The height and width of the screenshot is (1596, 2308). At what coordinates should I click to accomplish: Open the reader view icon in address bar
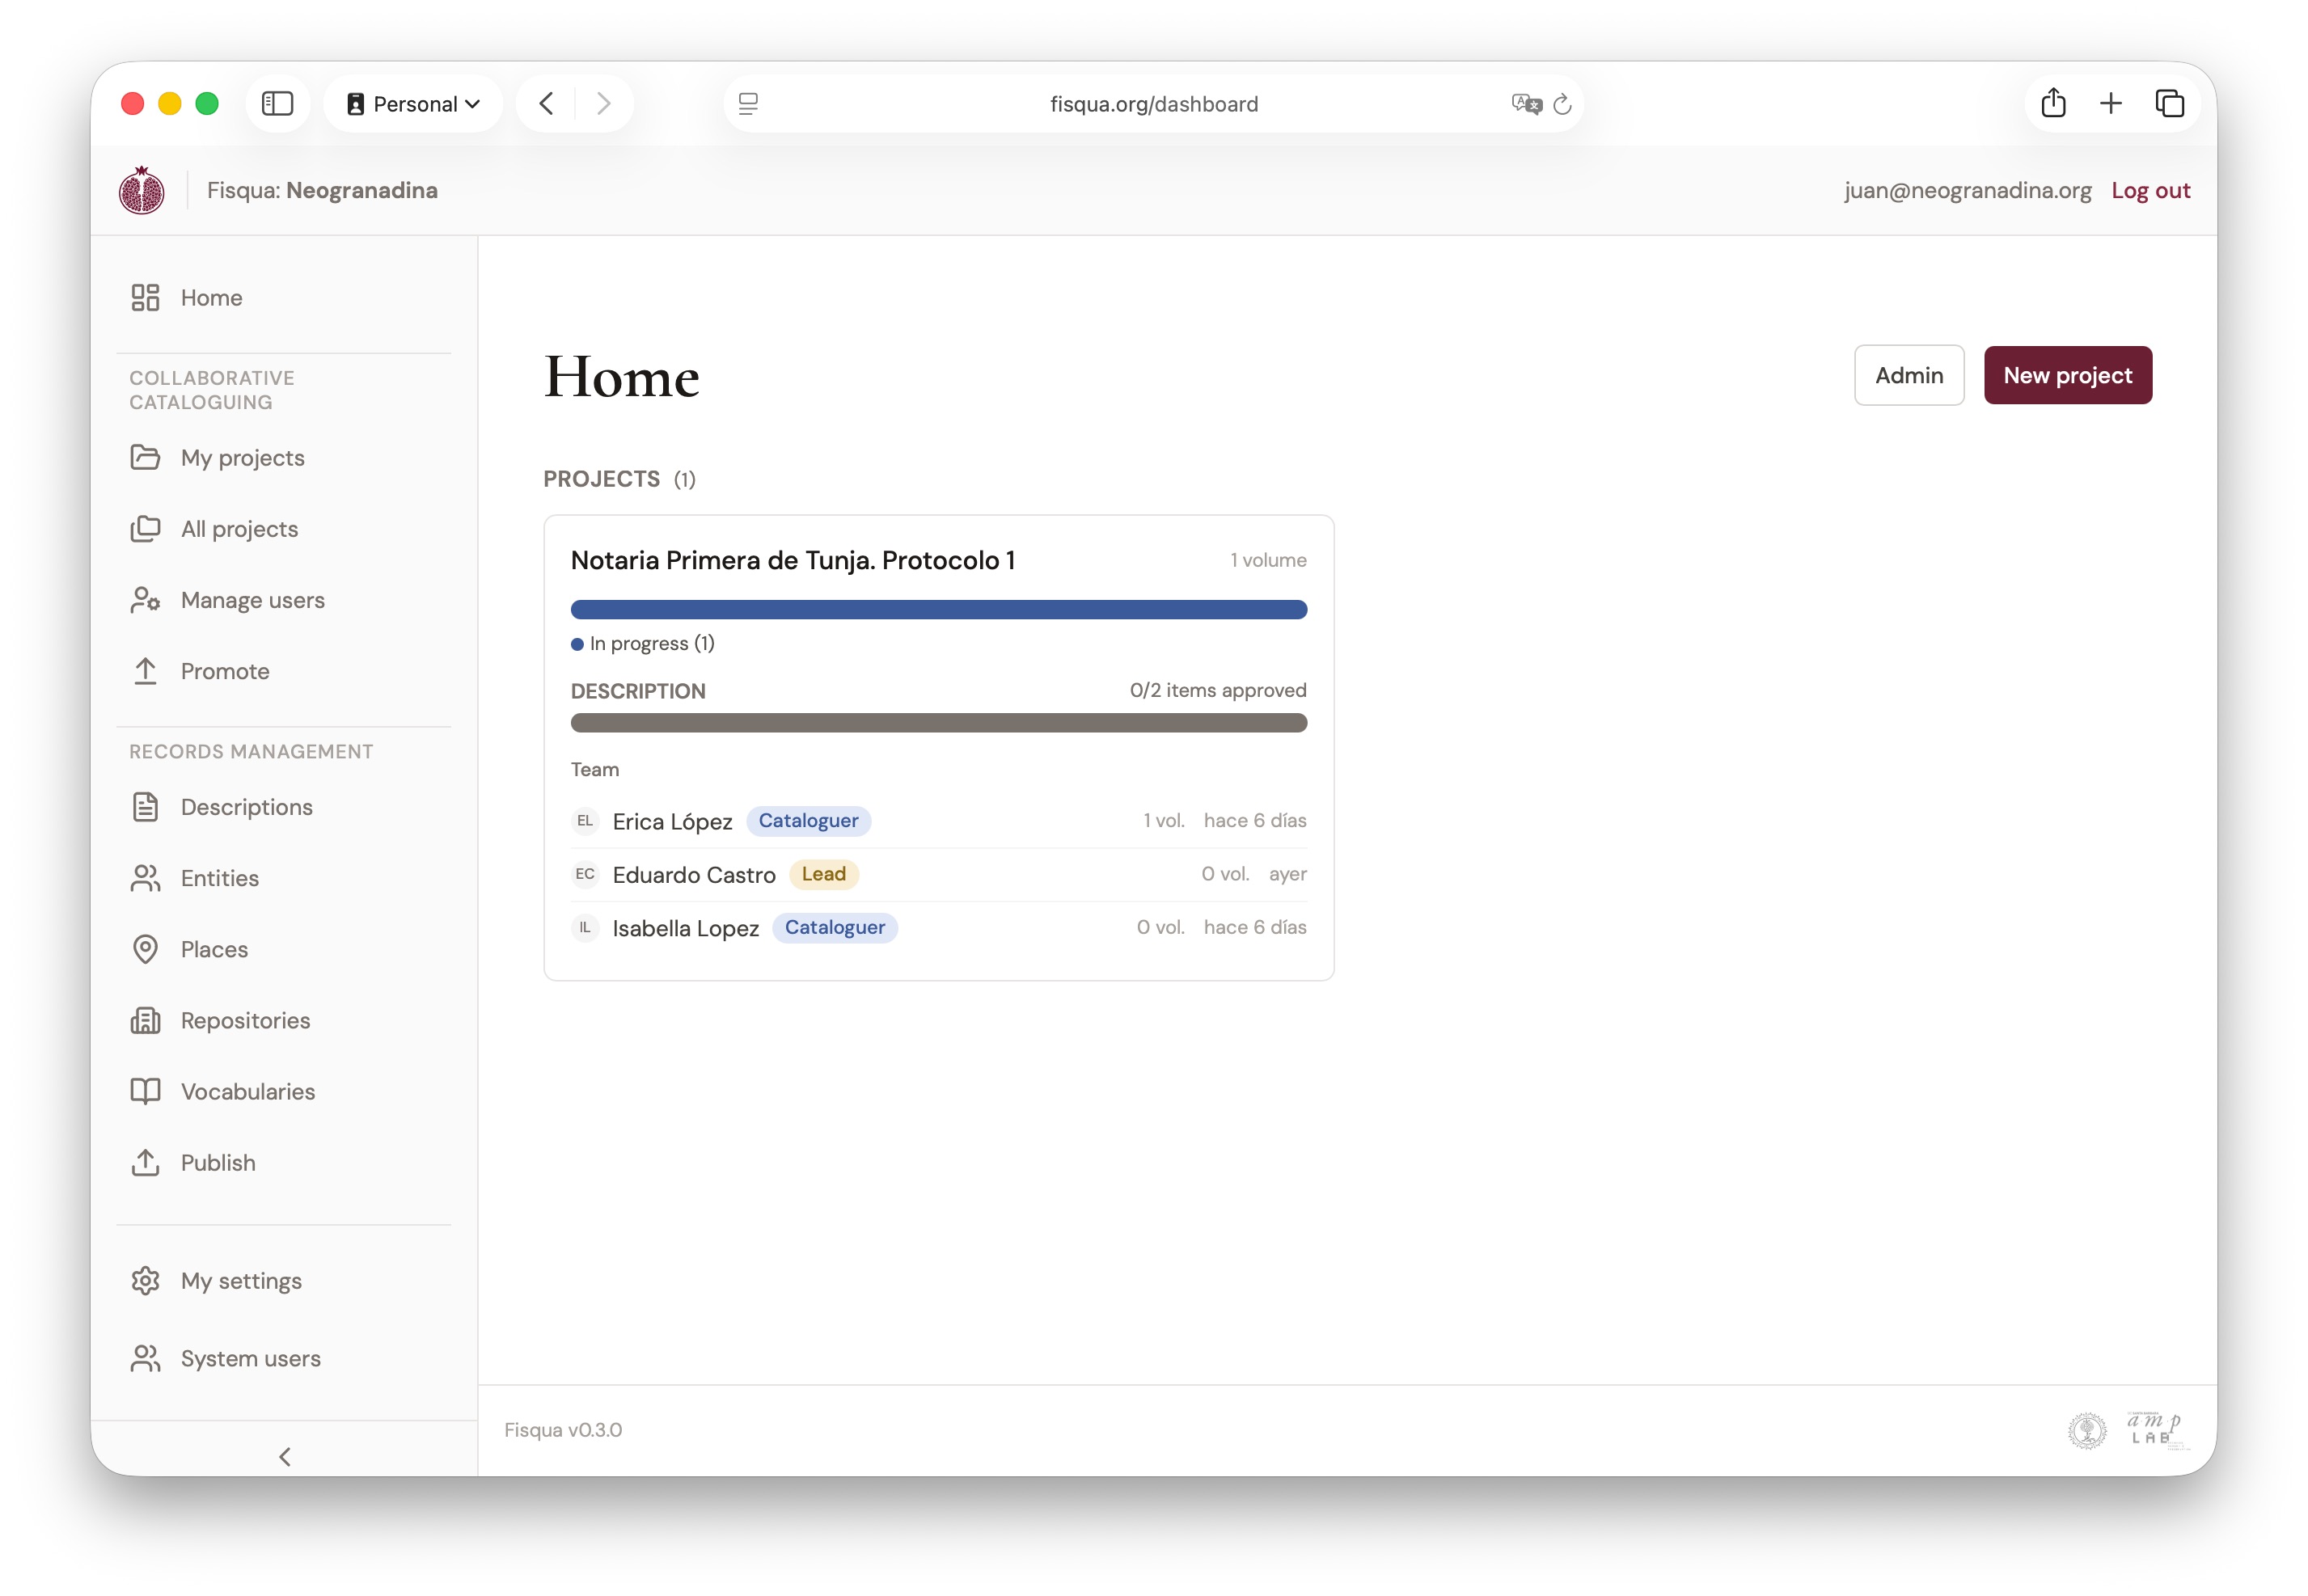[748, 103]
